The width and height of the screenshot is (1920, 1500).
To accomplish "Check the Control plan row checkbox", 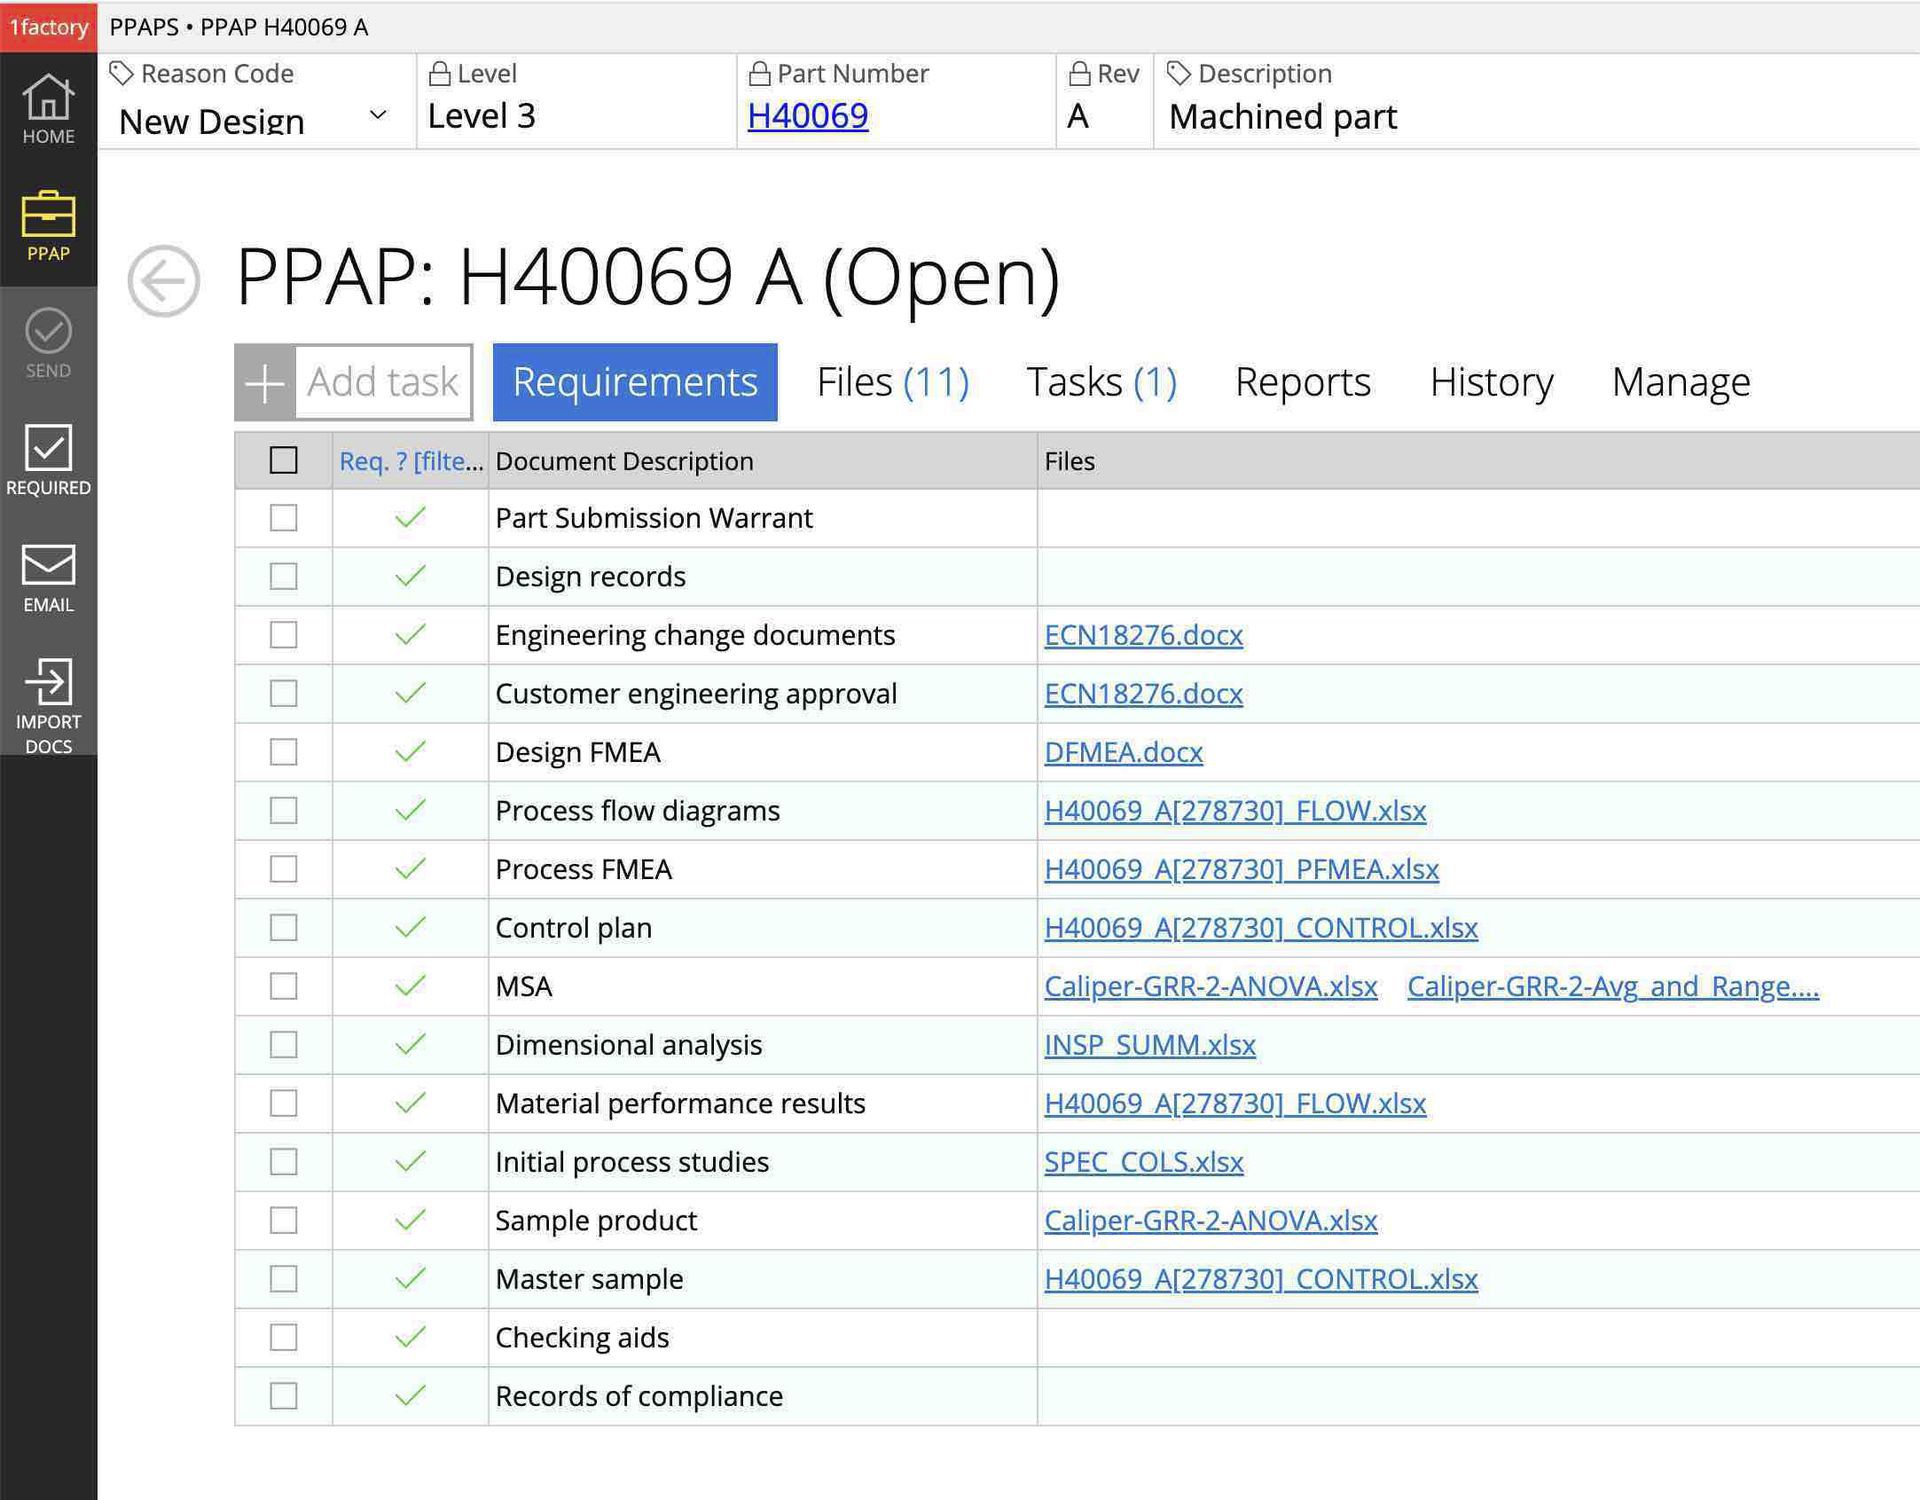I will click(283, 927).
